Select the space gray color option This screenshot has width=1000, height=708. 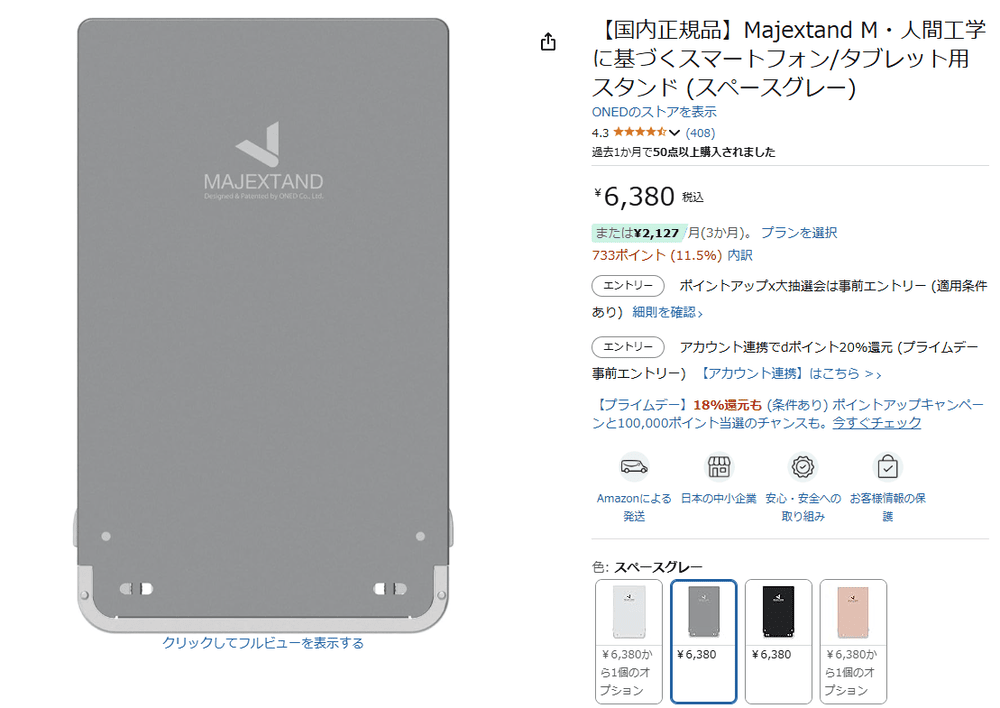pos(703,641)
